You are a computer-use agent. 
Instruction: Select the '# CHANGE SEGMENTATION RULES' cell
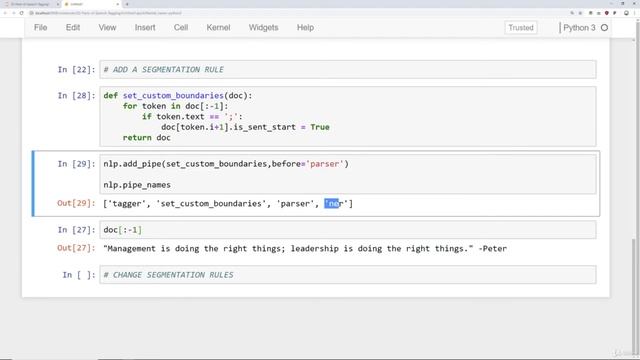tap(348, 275)
